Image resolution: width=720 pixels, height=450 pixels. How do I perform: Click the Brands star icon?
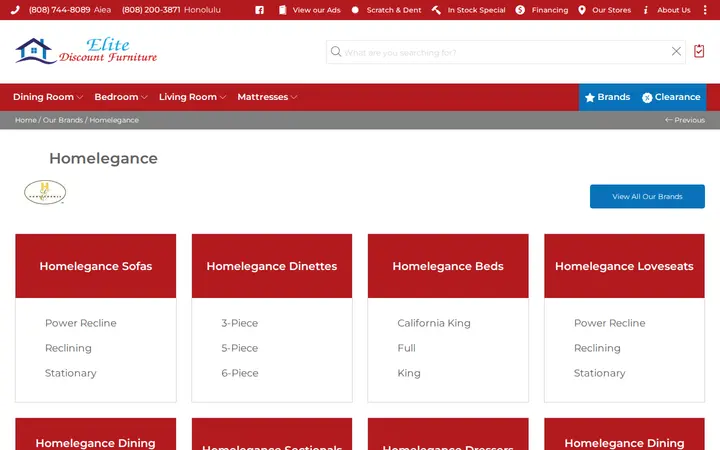pyautogui.click(x=590, y=97)
